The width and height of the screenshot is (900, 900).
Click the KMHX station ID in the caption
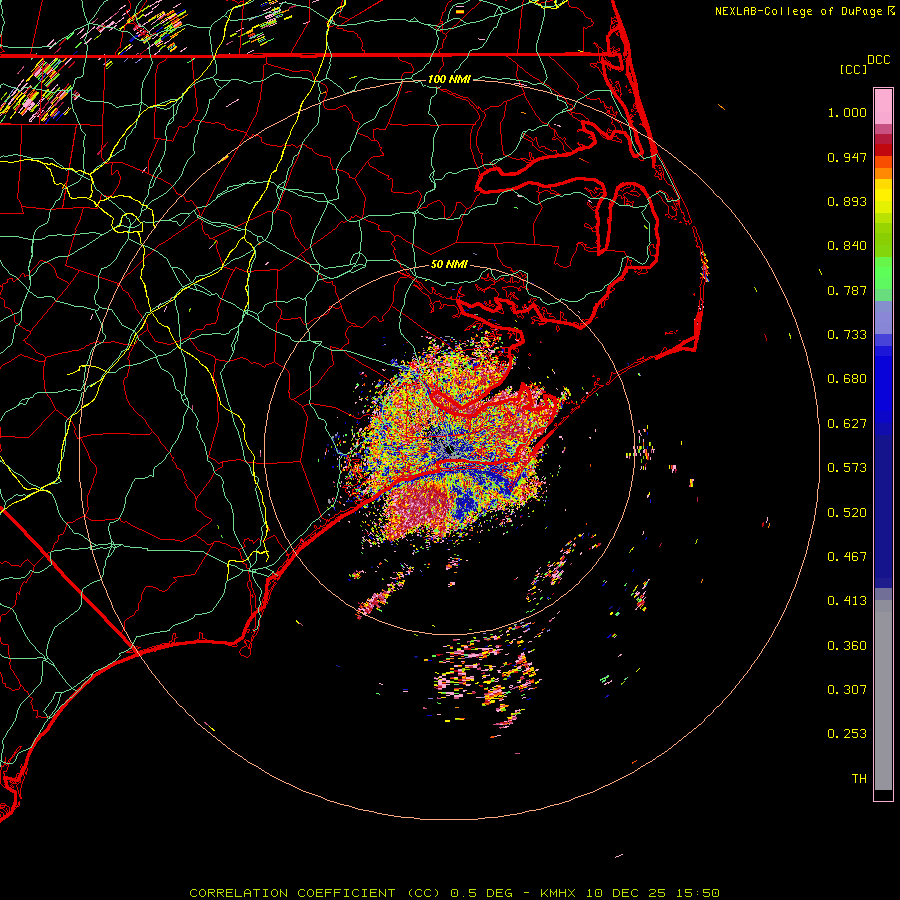point(560,893)
